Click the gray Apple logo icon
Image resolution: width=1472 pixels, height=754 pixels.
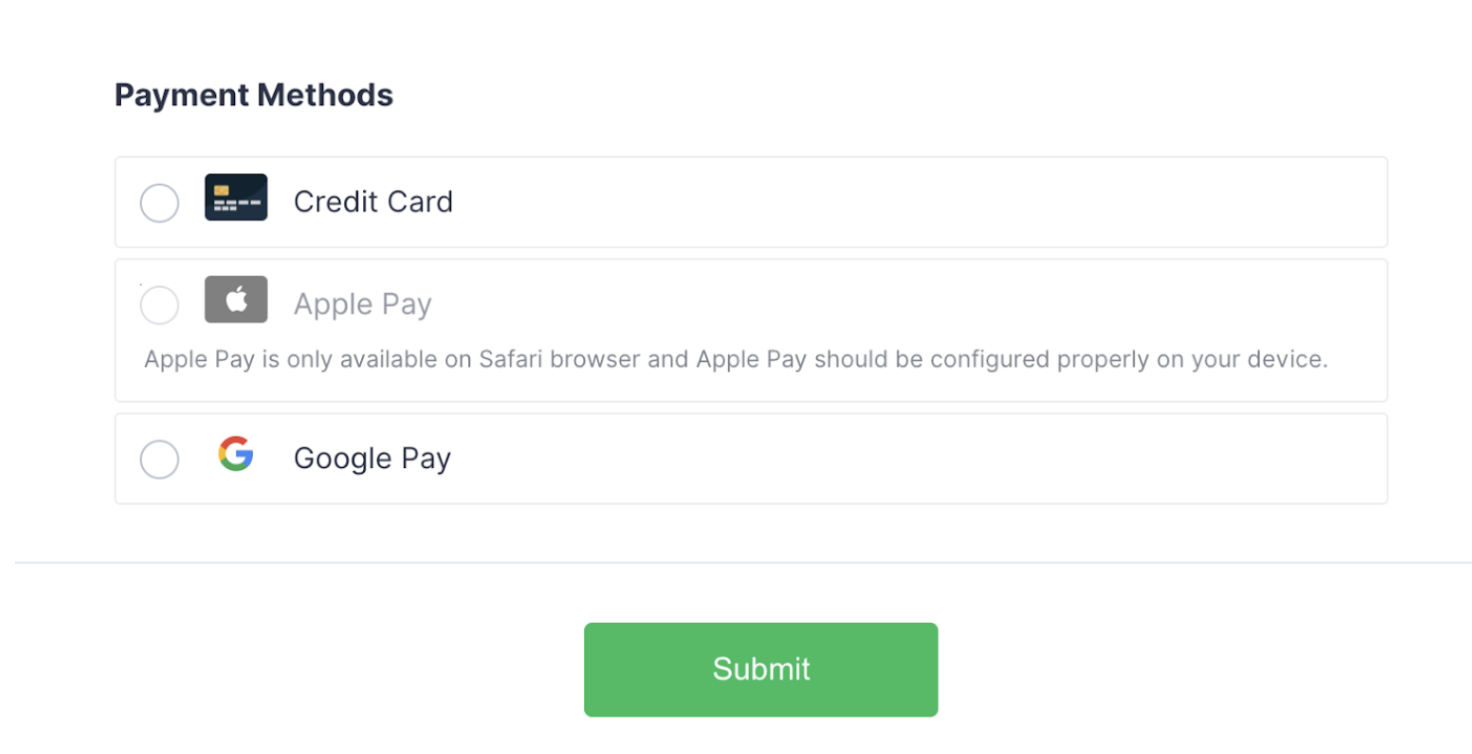[236, 299]
